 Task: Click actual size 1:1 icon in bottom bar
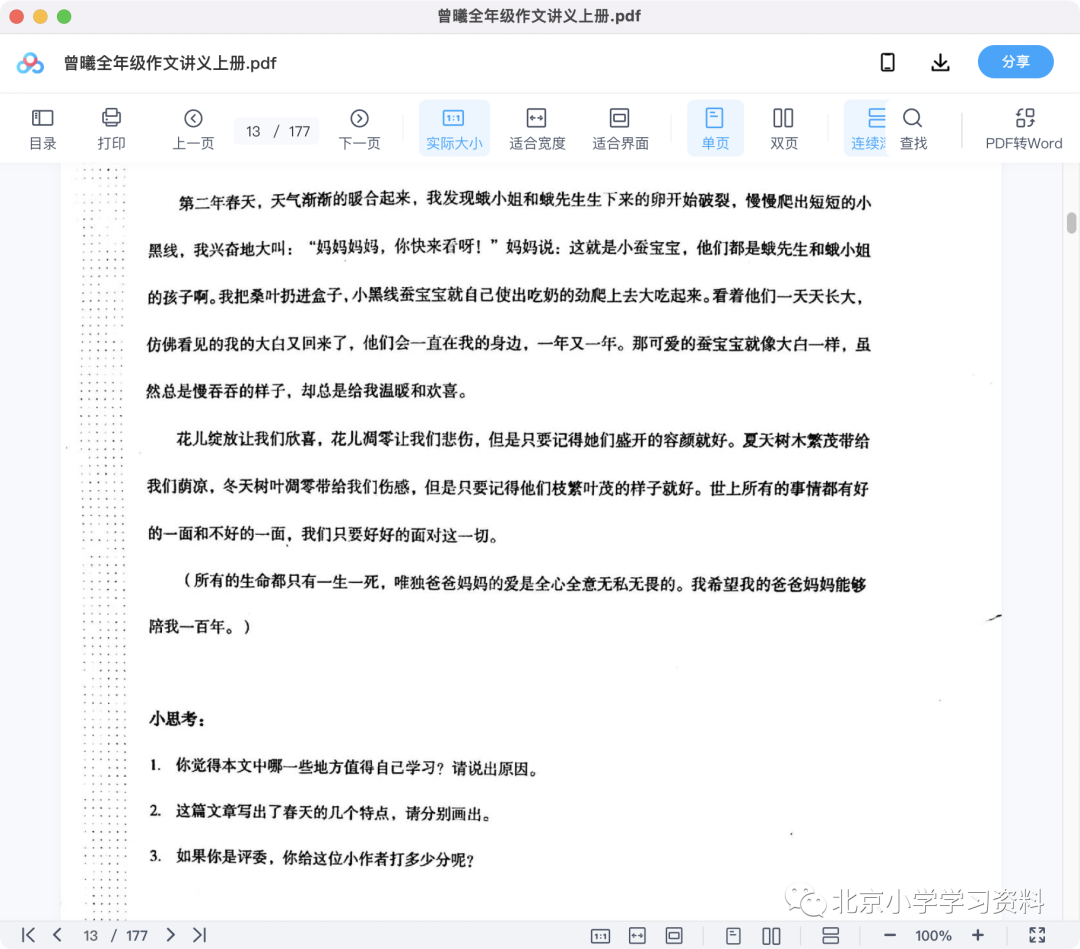(601, 936)
